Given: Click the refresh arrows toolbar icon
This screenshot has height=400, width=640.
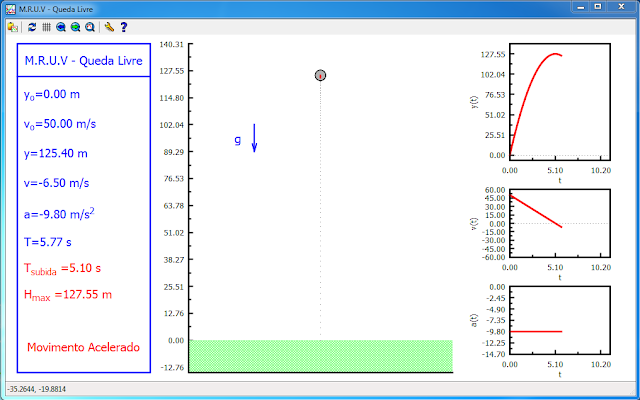Looking at the screenshot, I should pos(32,27).
